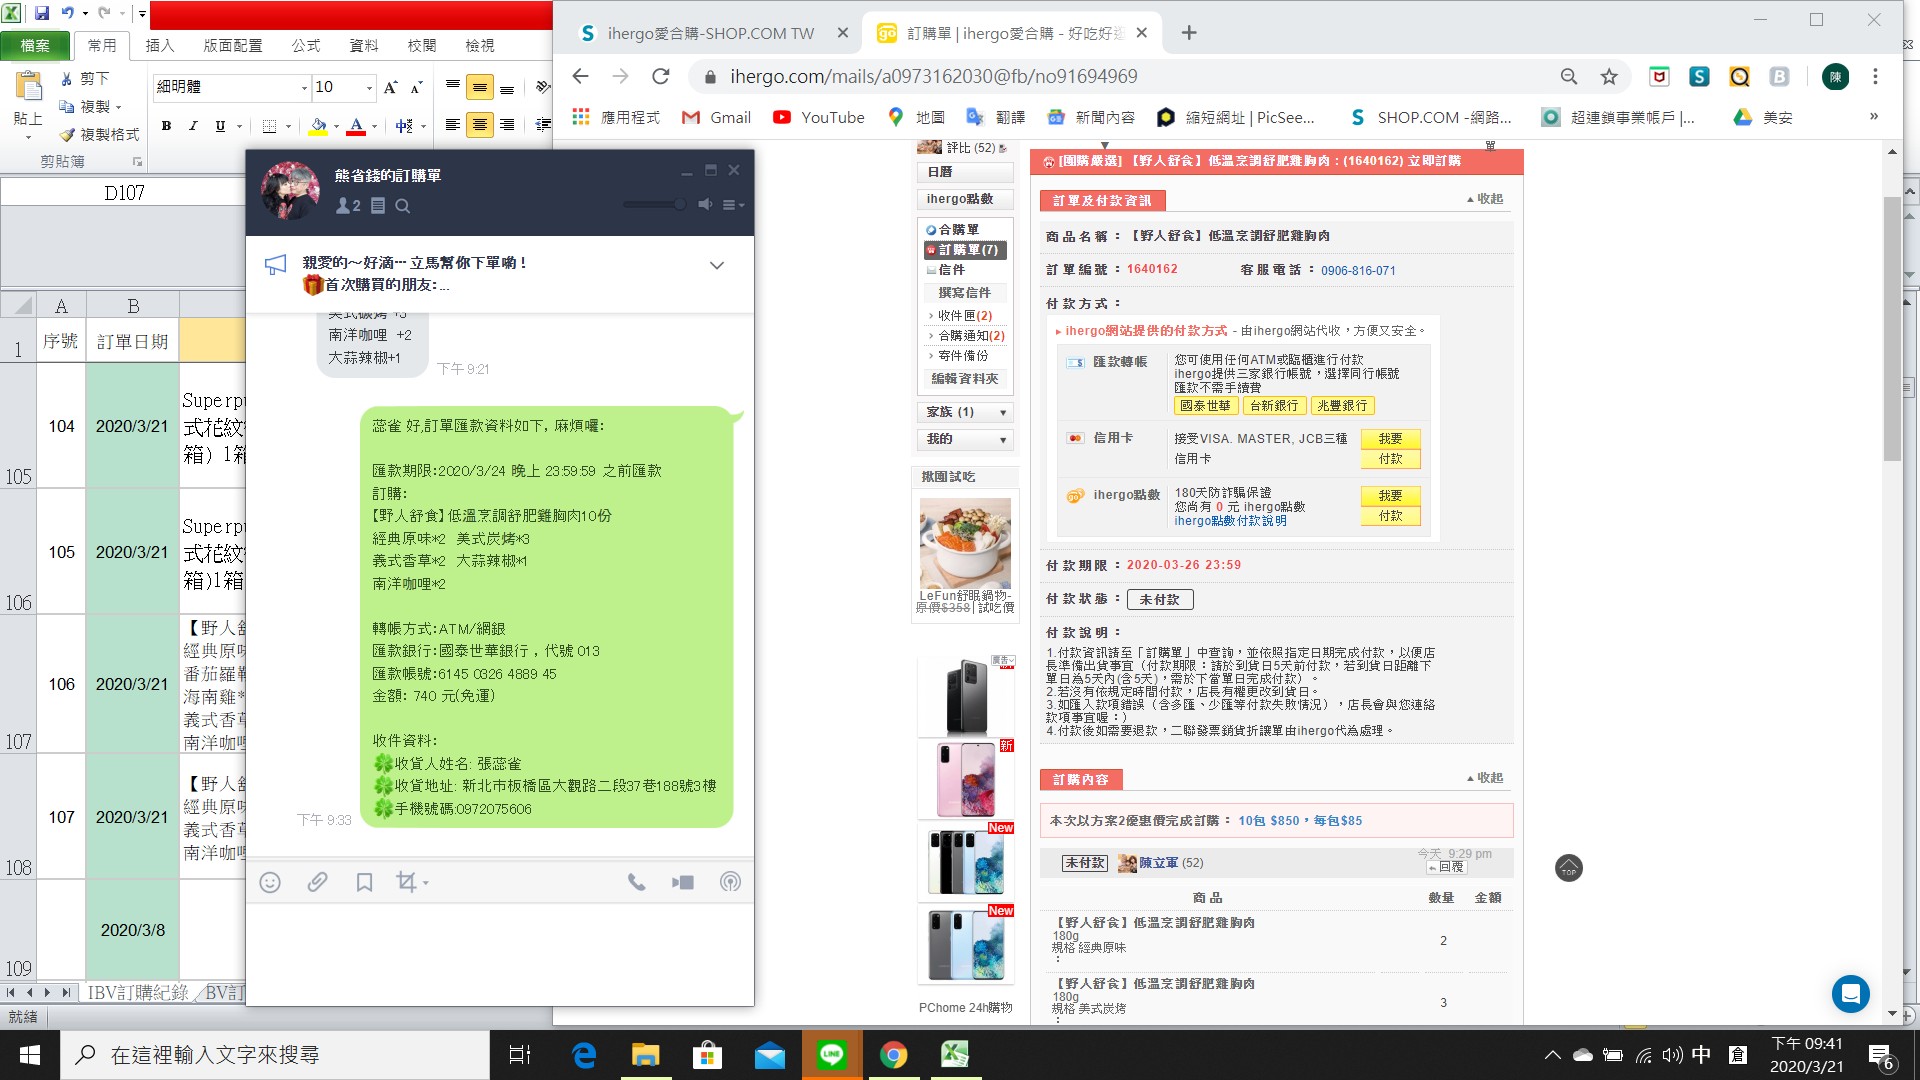1920x1080 pixels.
Task: Open LINE from the Windows taskbar
Action: (831, 1054)
